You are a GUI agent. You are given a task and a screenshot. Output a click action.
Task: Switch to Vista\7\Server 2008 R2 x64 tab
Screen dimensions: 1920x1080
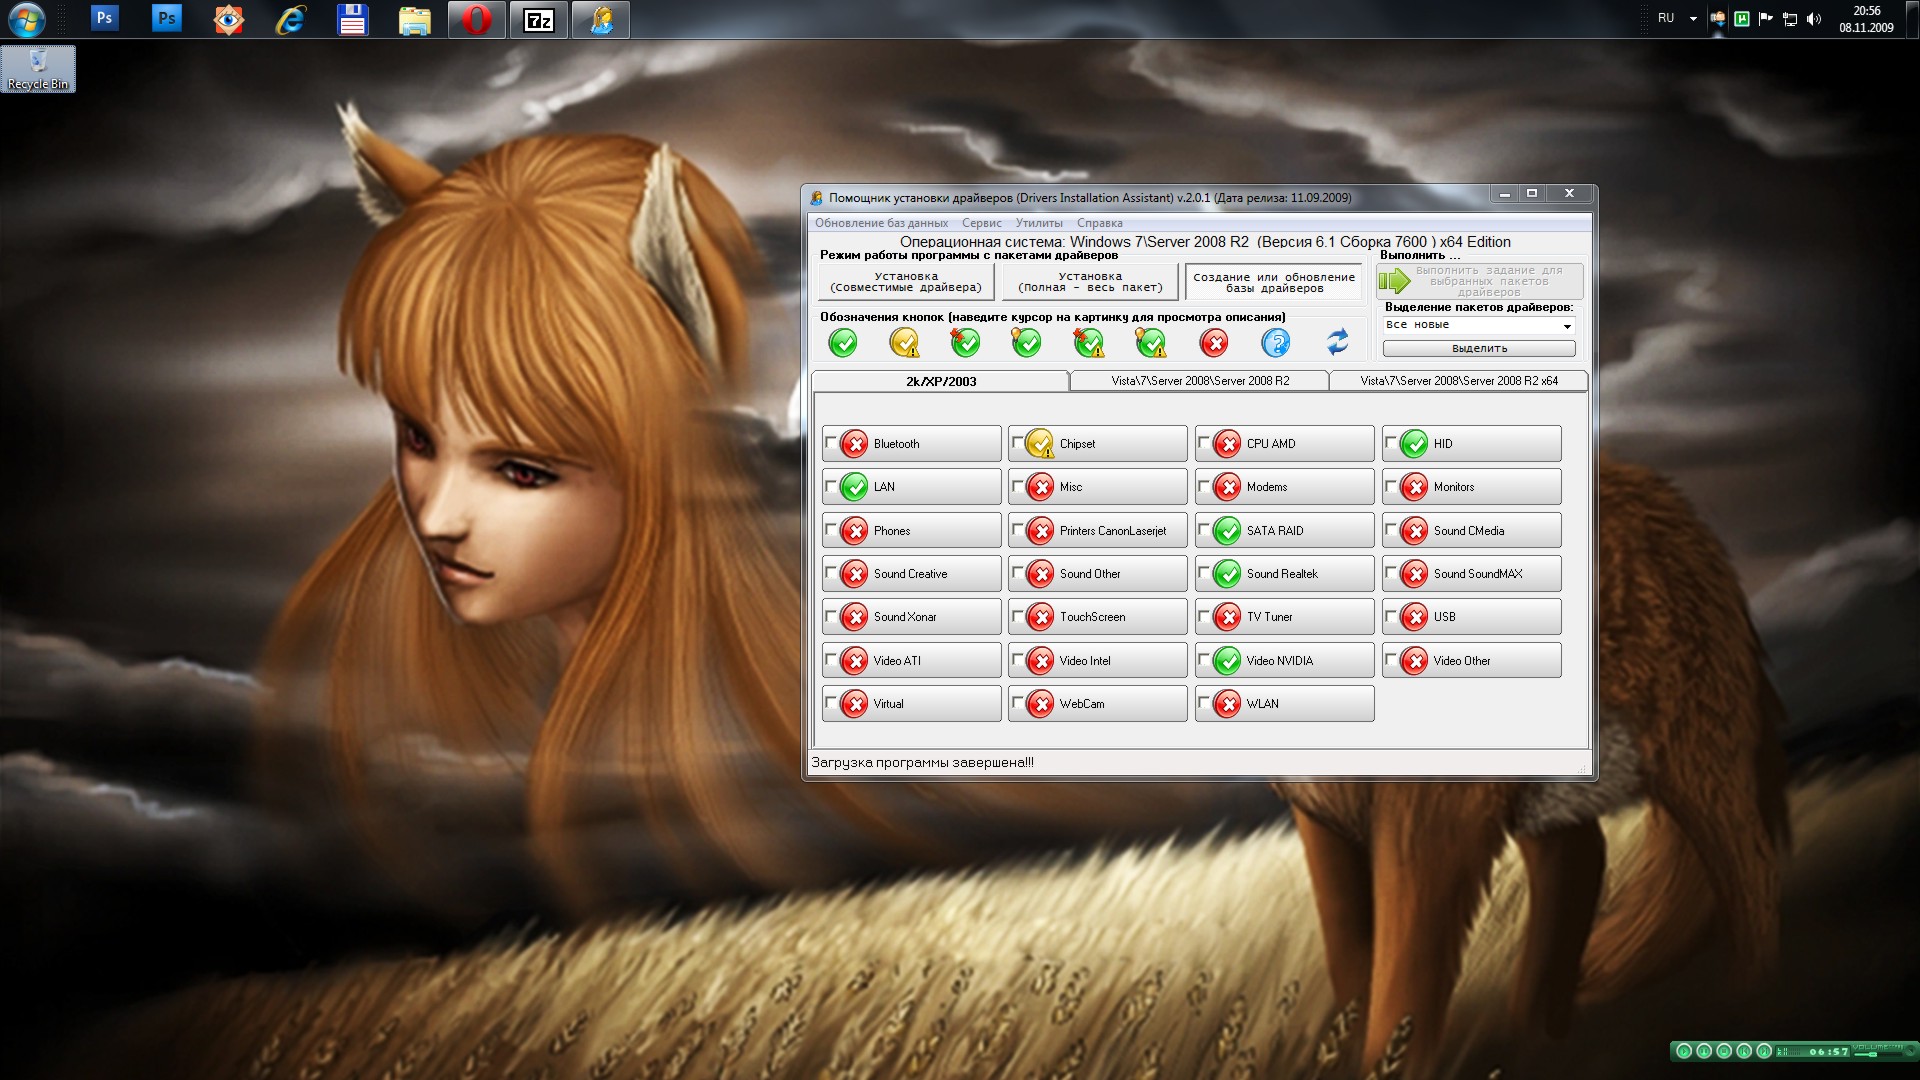point(1458,381)
